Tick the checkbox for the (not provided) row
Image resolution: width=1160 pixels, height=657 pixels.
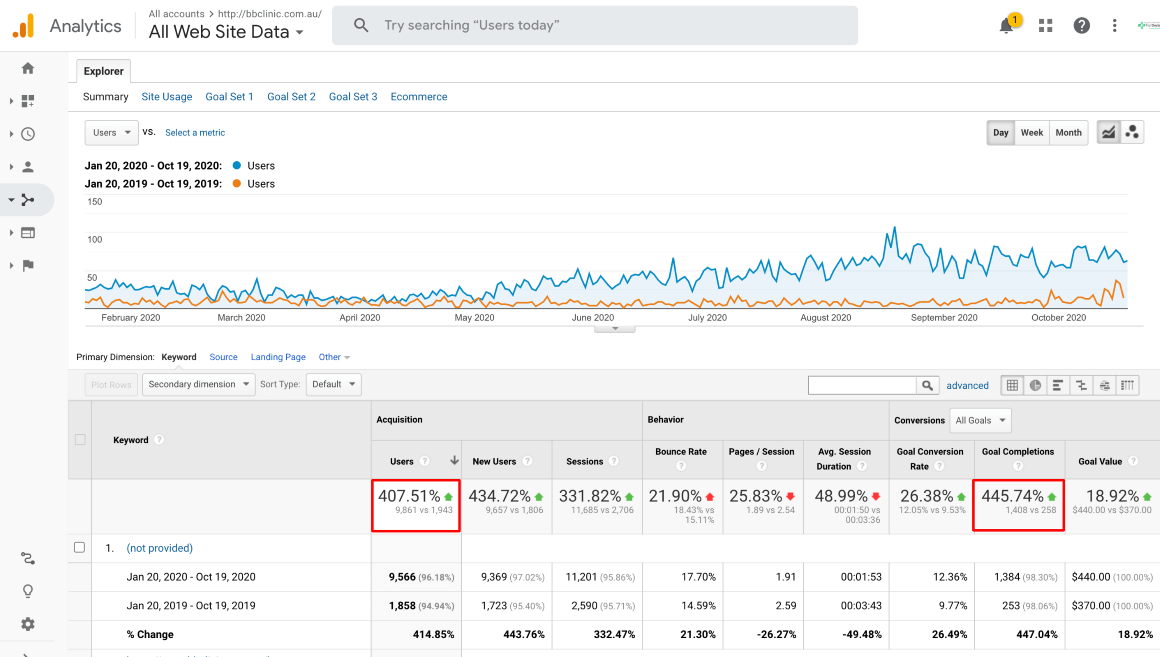click(x=81, y=548)
